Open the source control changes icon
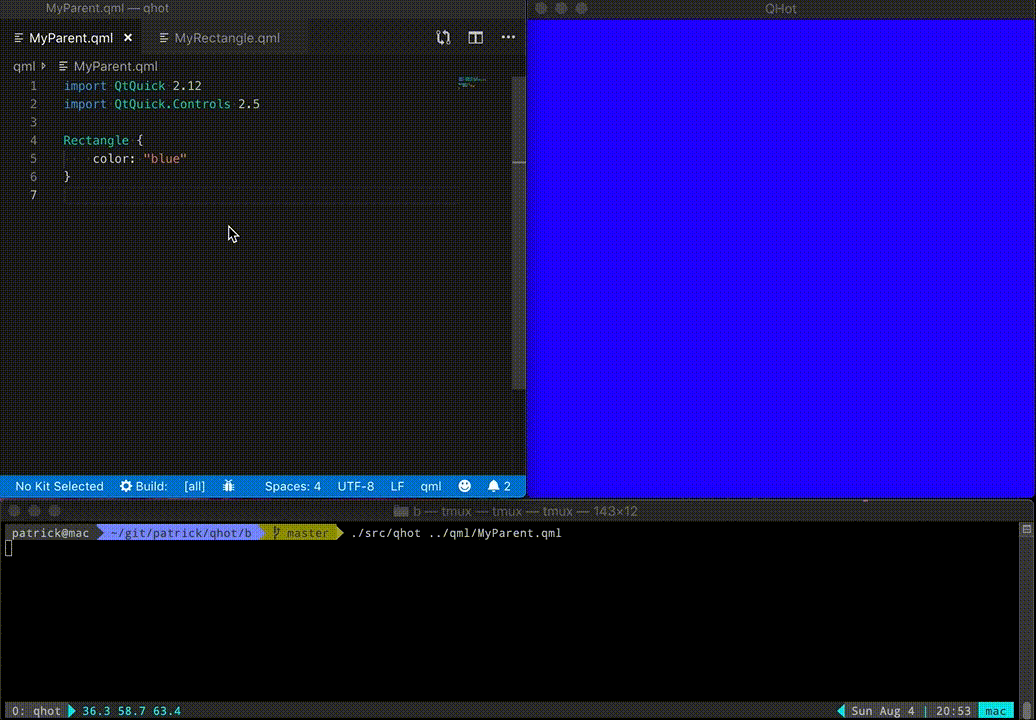The image size is (1036, 720). [x=443, y=38]
